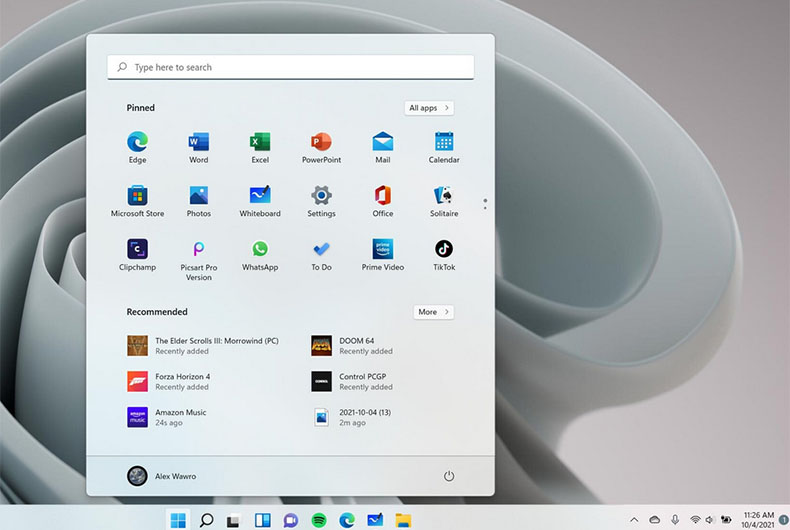Launch PowerPoint from Start menu

(x=321, y=147)
